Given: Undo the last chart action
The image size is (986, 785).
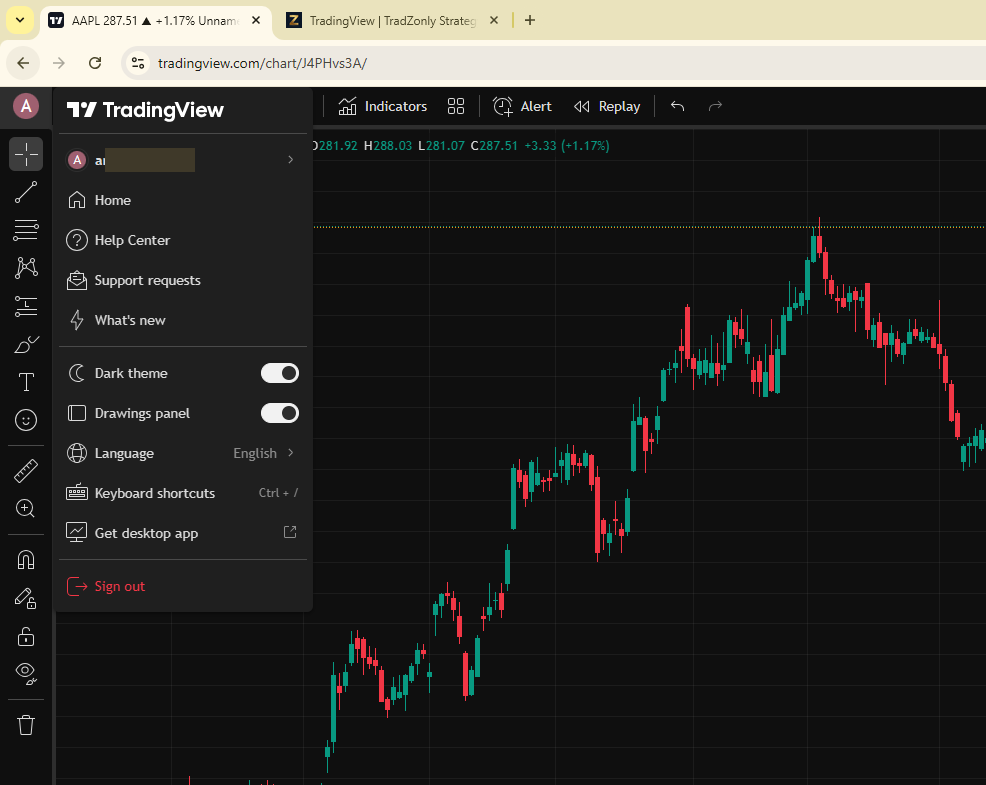Looking at the screenshot, I should [x=677, y=106].
